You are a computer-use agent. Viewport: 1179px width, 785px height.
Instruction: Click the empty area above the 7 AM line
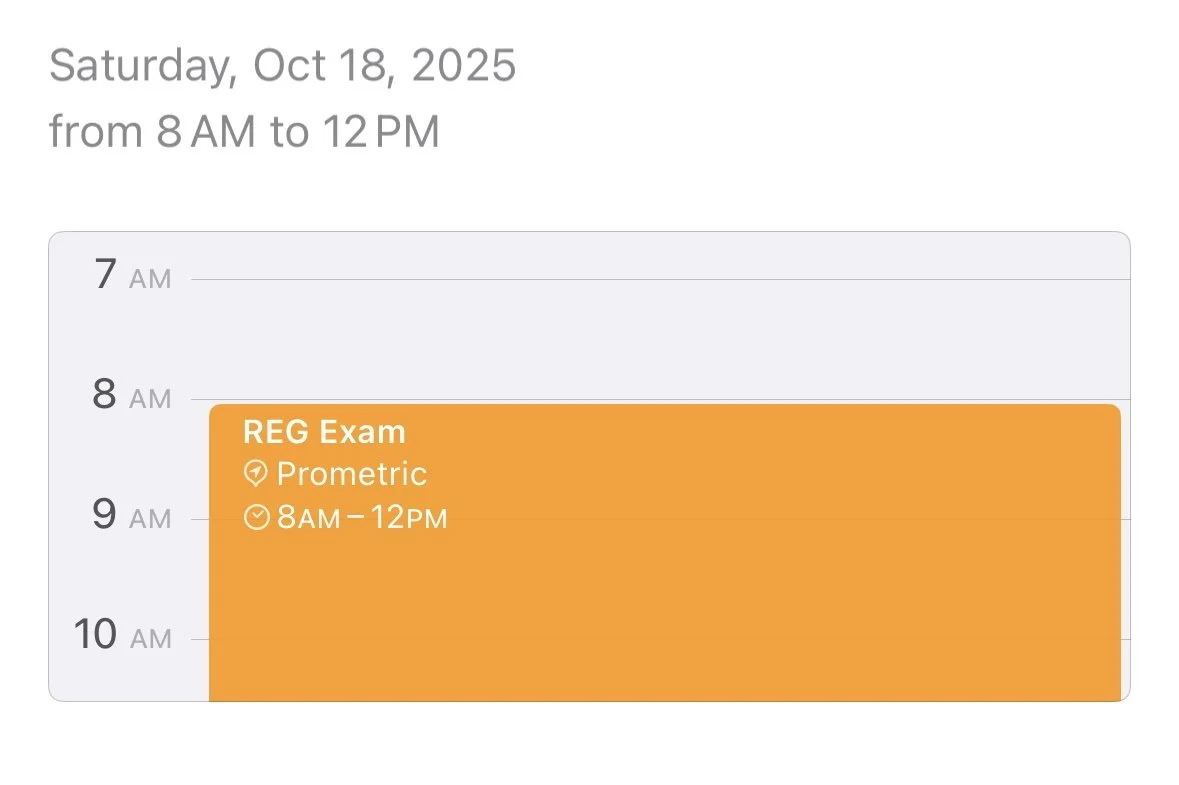click(x=660, y=254)
